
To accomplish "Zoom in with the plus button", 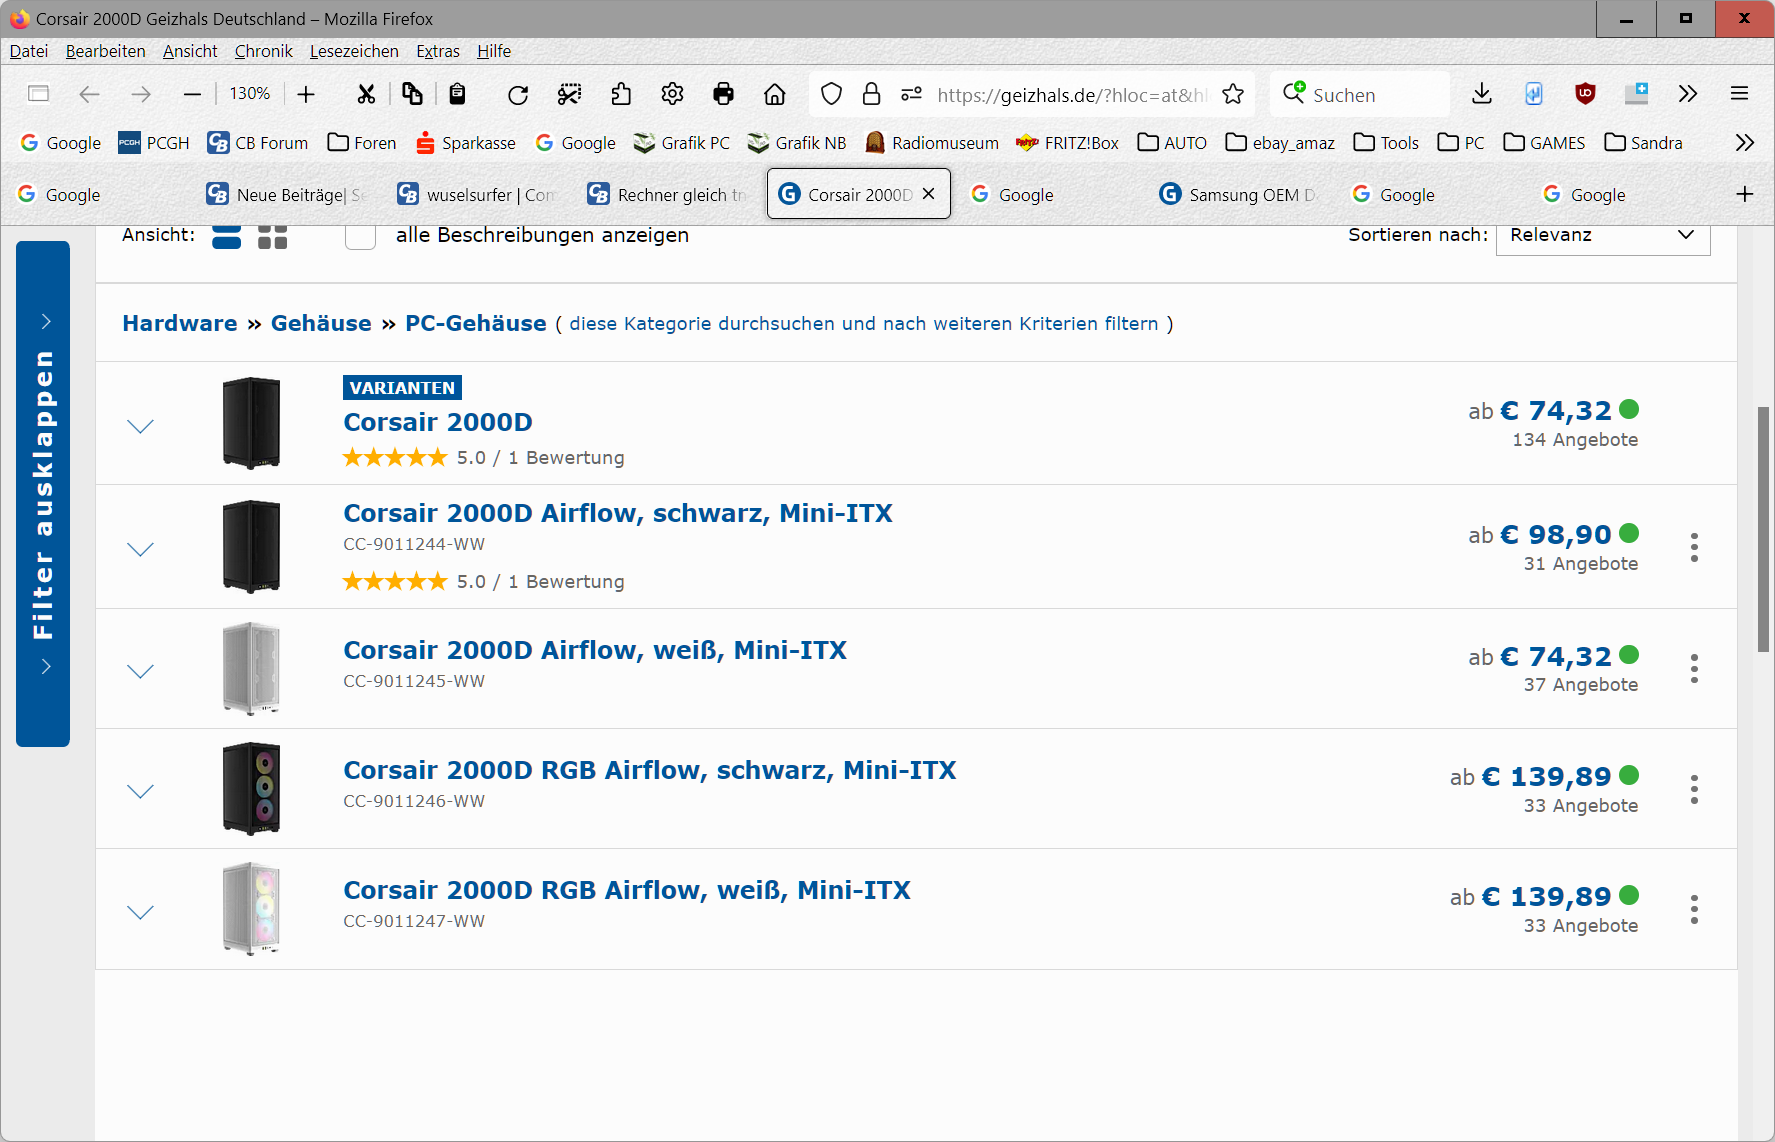I will pyautogui.click(x=306, y=94).
